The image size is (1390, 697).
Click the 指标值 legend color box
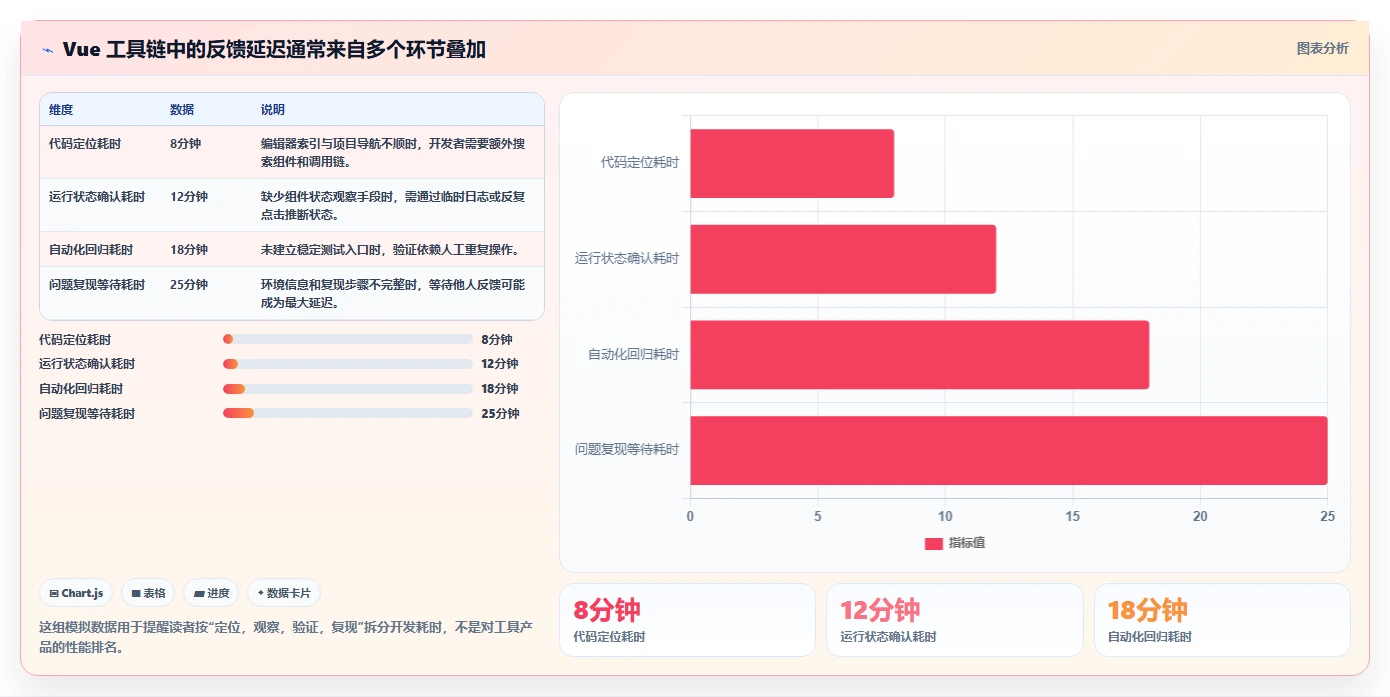coord(933,543)
